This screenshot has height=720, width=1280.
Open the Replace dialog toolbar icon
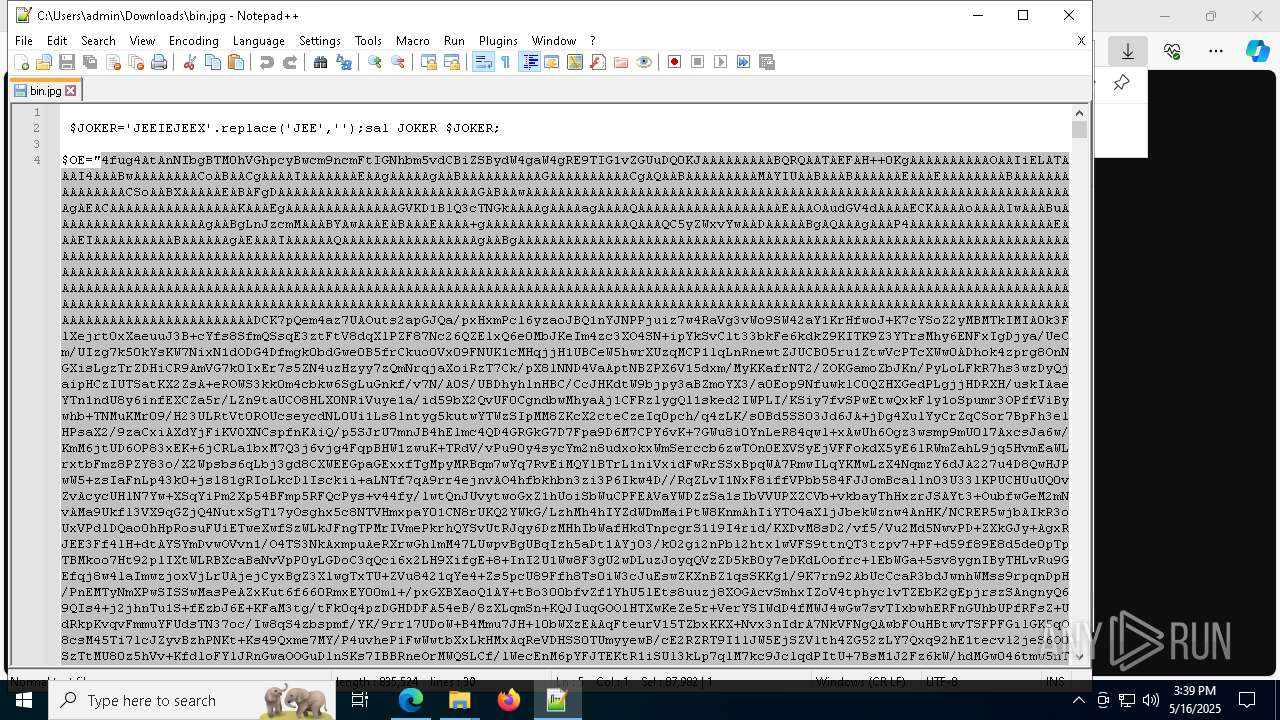(x=344, y=62)
